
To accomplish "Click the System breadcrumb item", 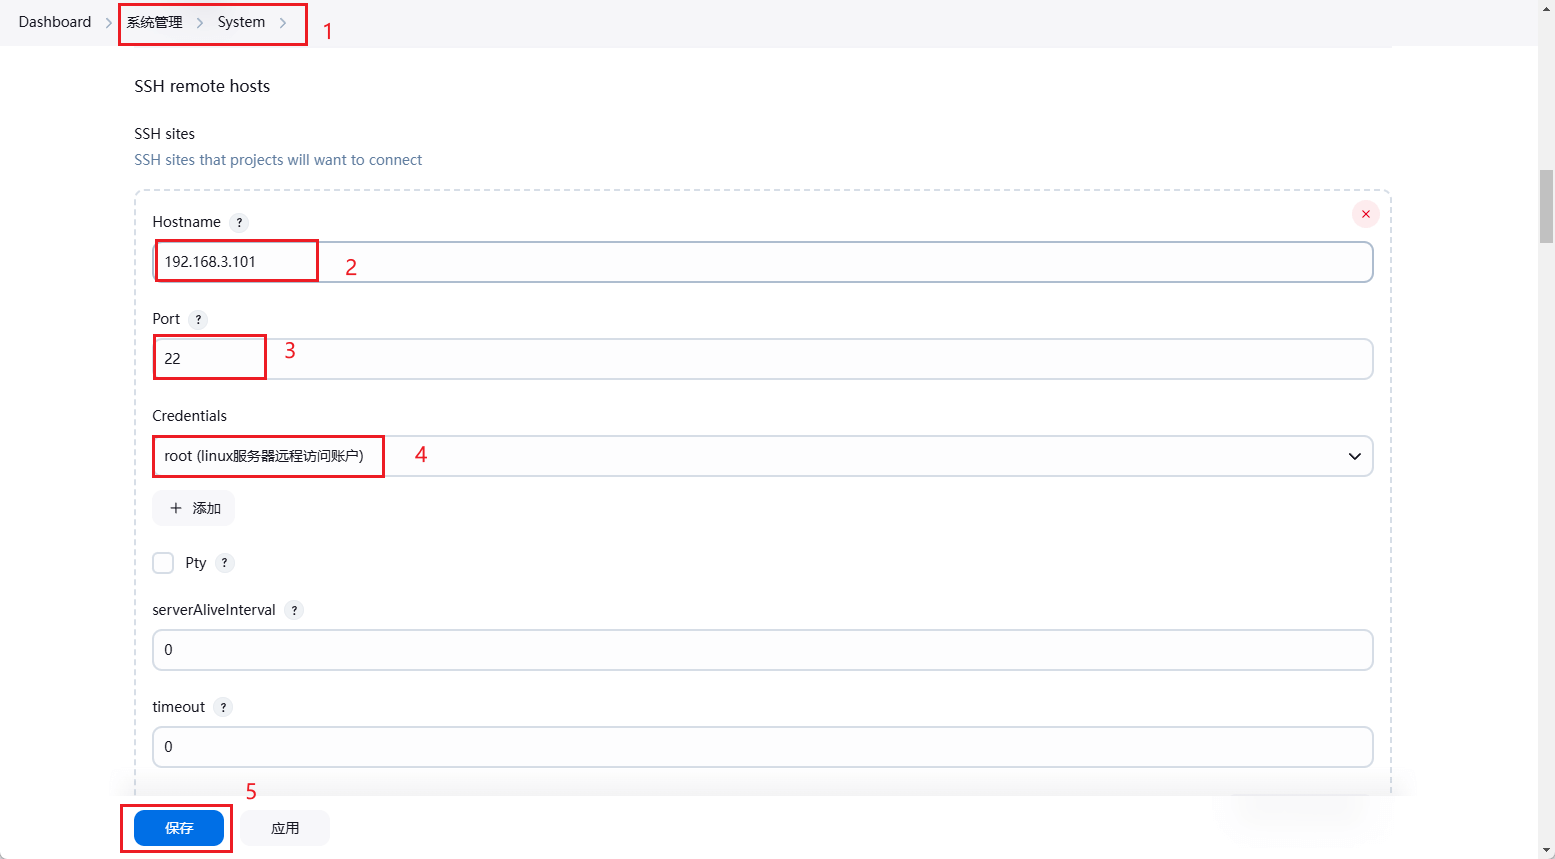I will click(241, 22).
